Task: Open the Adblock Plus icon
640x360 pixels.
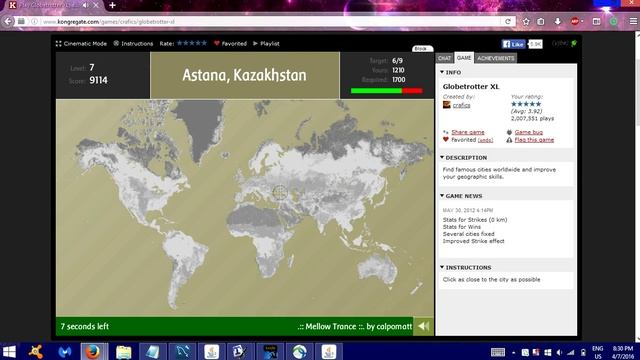Action: point(575,21)
